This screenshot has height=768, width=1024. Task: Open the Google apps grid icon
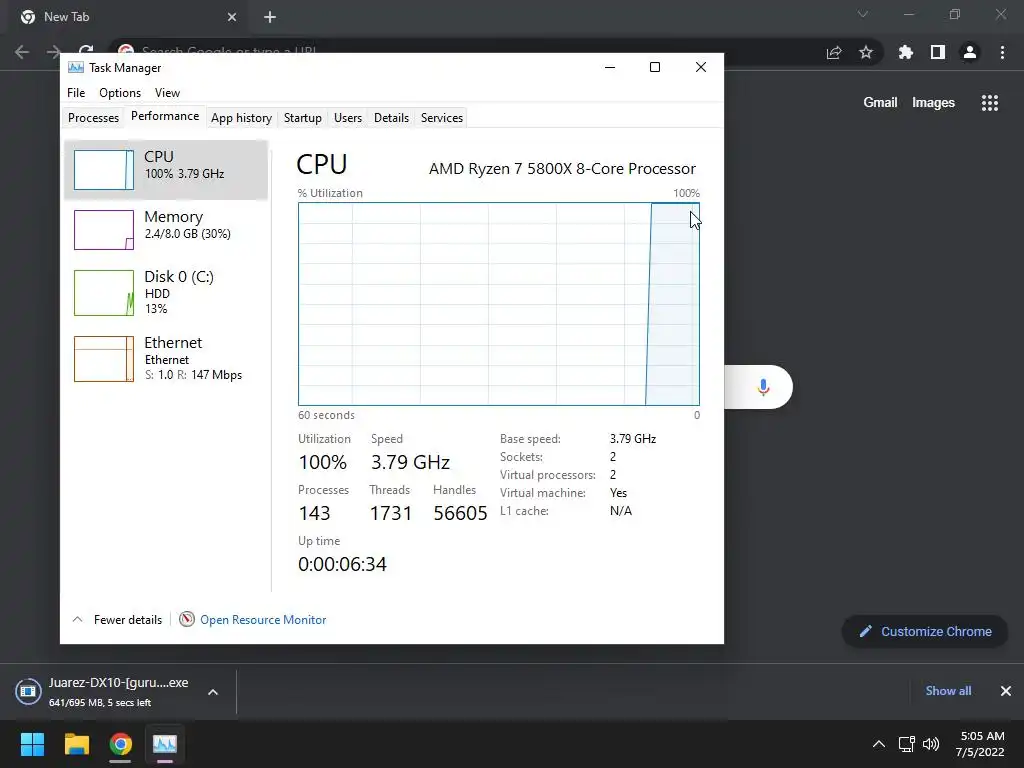(990, 103)
